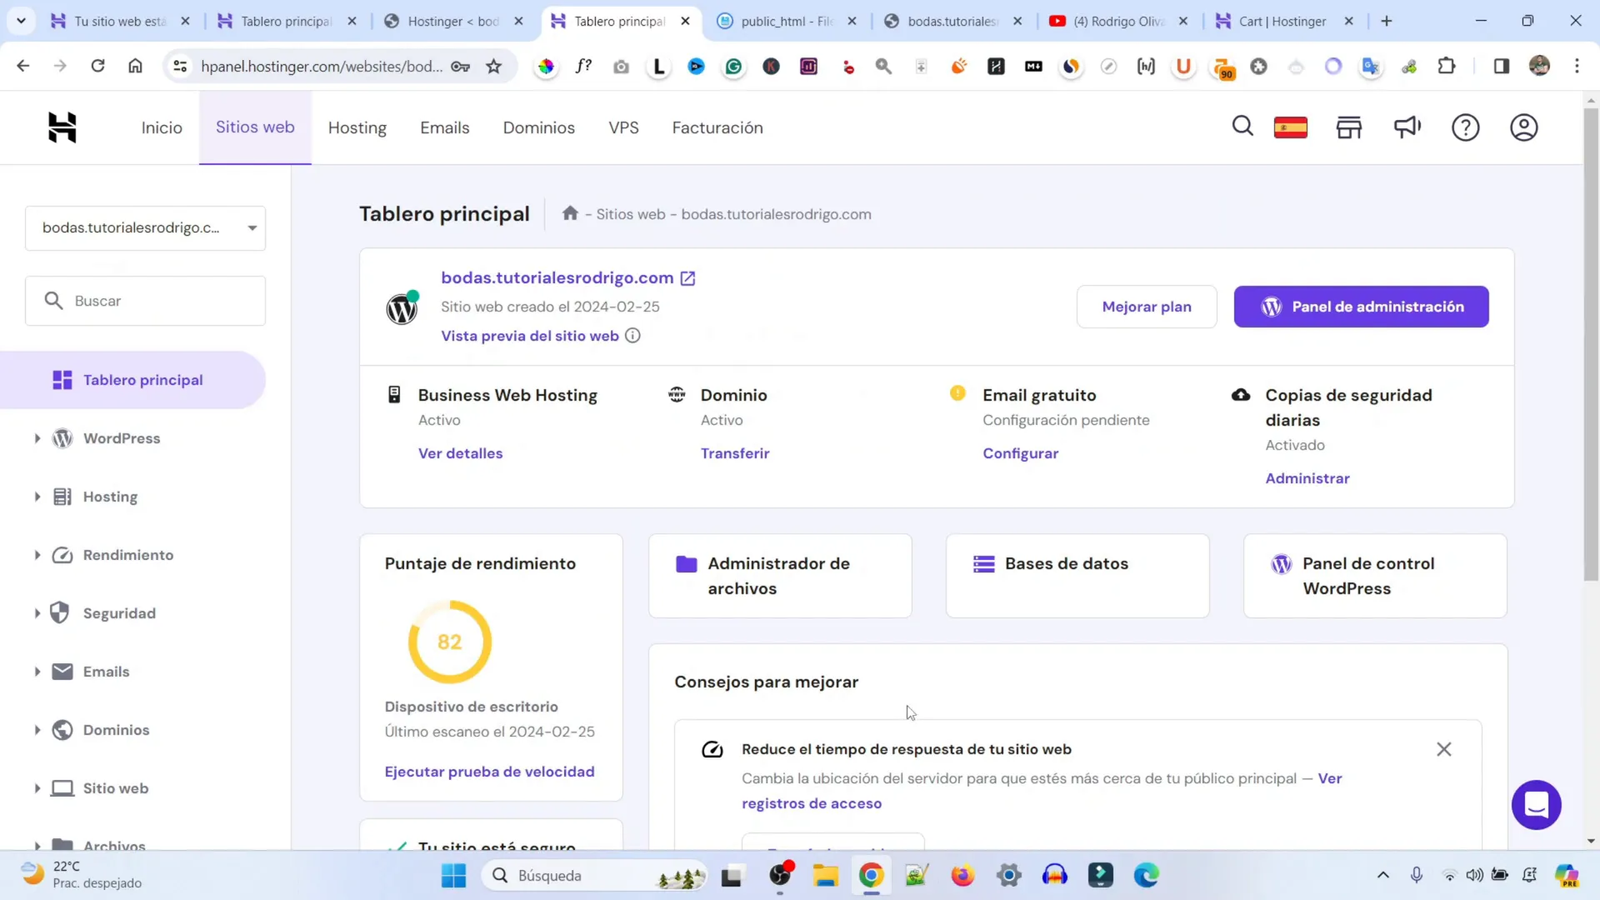Open File Explorer from the taskbar
Screen dimensions: 1600x900
[x=825, y=875]
